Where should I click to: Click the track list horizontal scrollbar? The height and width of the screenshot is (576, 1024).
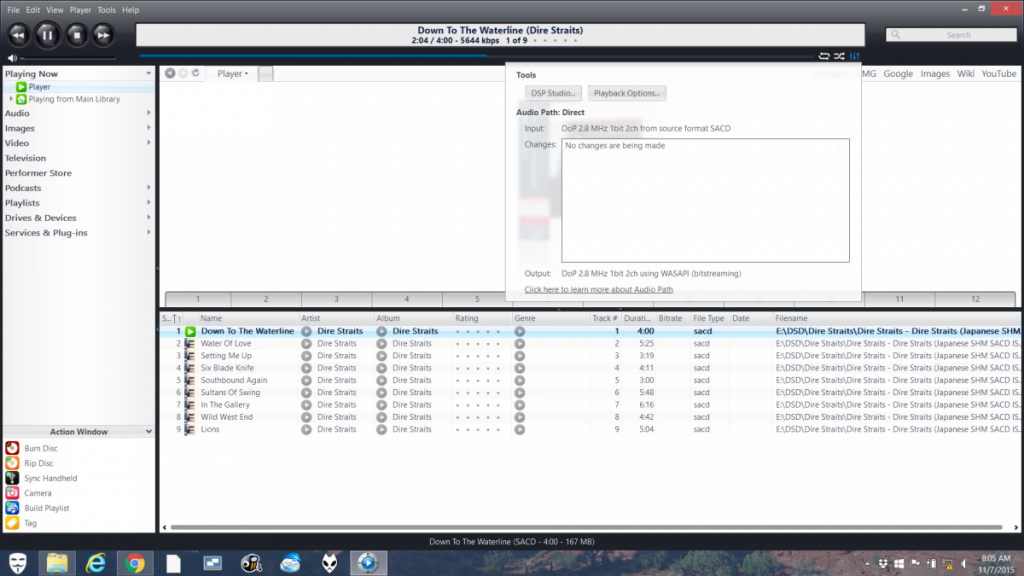click(x=586, y=528)
